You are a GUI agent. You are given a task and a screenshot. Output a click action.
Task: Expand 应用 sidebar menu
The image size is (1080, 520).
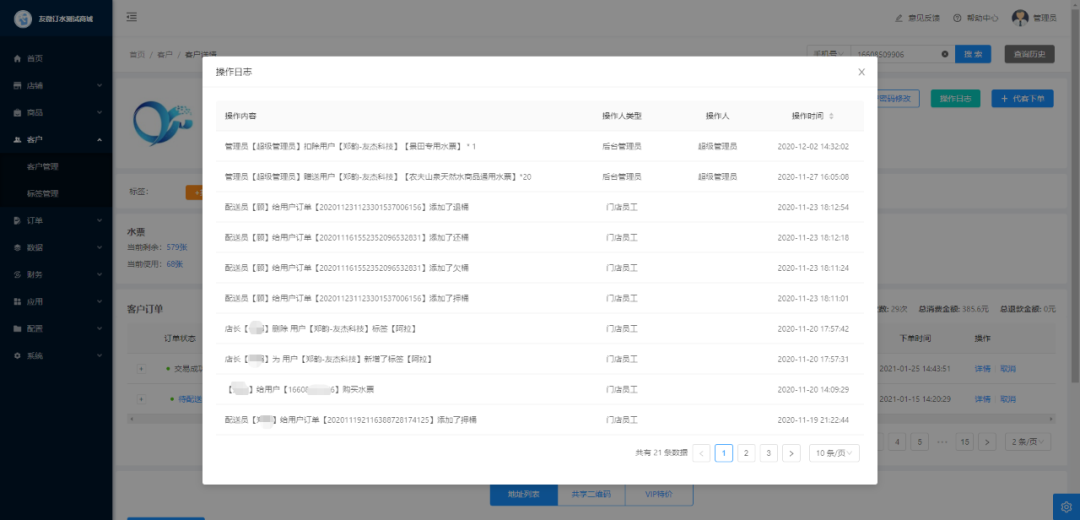pyautogui.click(x=56, y=302)
